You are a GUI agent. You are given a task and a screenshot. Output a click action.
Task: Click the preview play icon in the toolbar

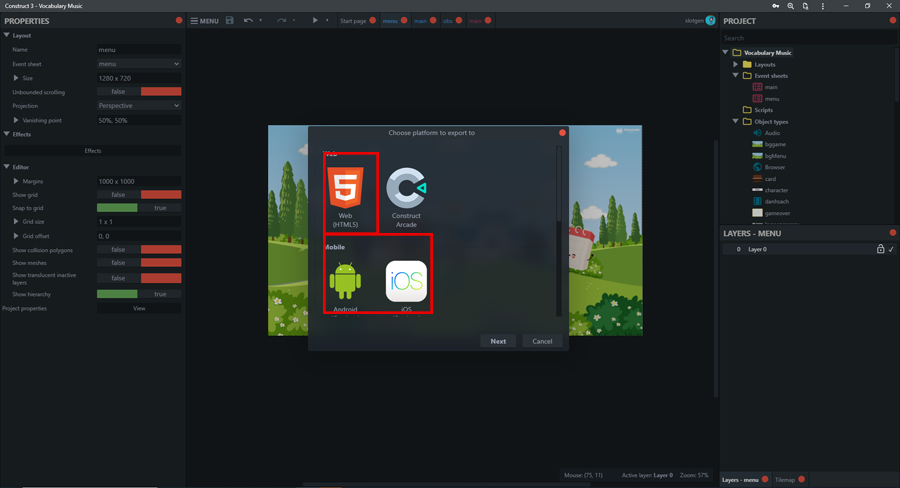pyautogui.click(x=315, y=20)
